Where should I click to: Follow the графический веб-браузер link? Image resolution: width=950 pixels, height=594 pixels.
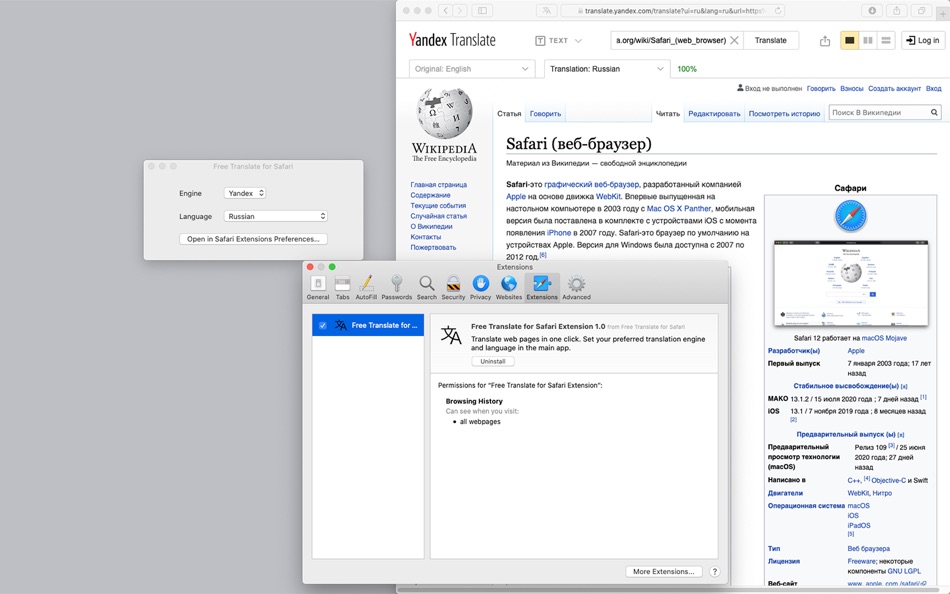pyautogui.click(x=591, y=184)
